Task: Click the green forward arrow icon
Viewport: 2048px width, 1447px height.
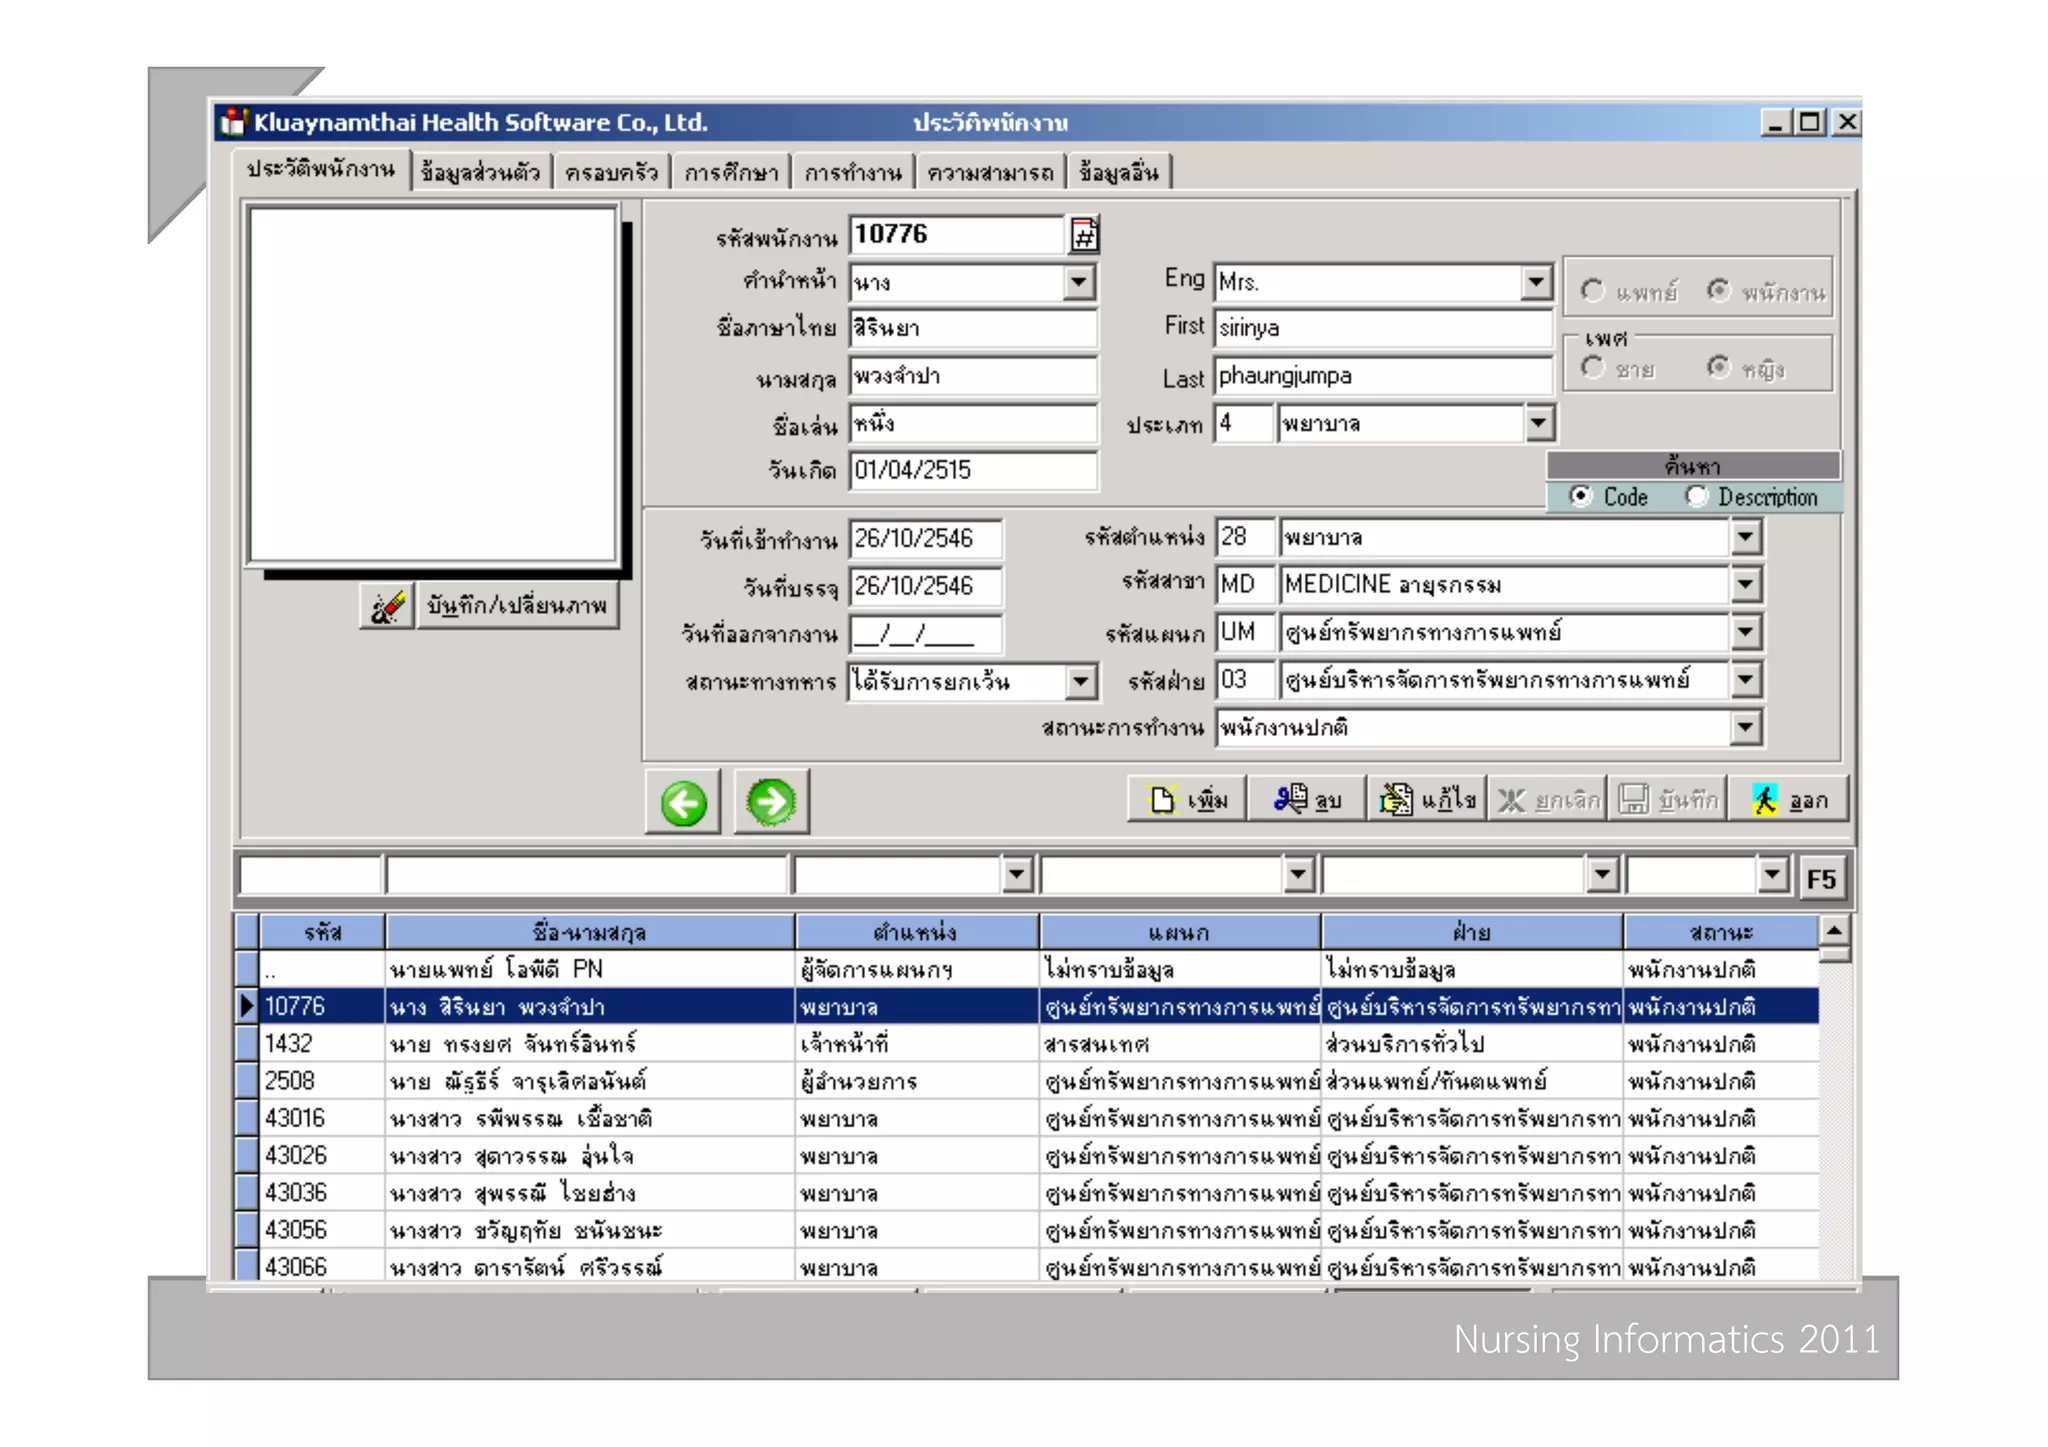Action: [x=771, y=802]
